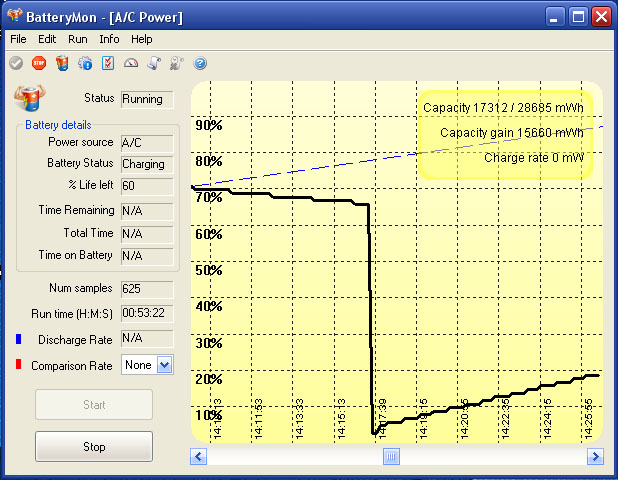Click the horizontal scrollbar thumb under graph
The height and width of the screenshot is (480, 618).
391,457
